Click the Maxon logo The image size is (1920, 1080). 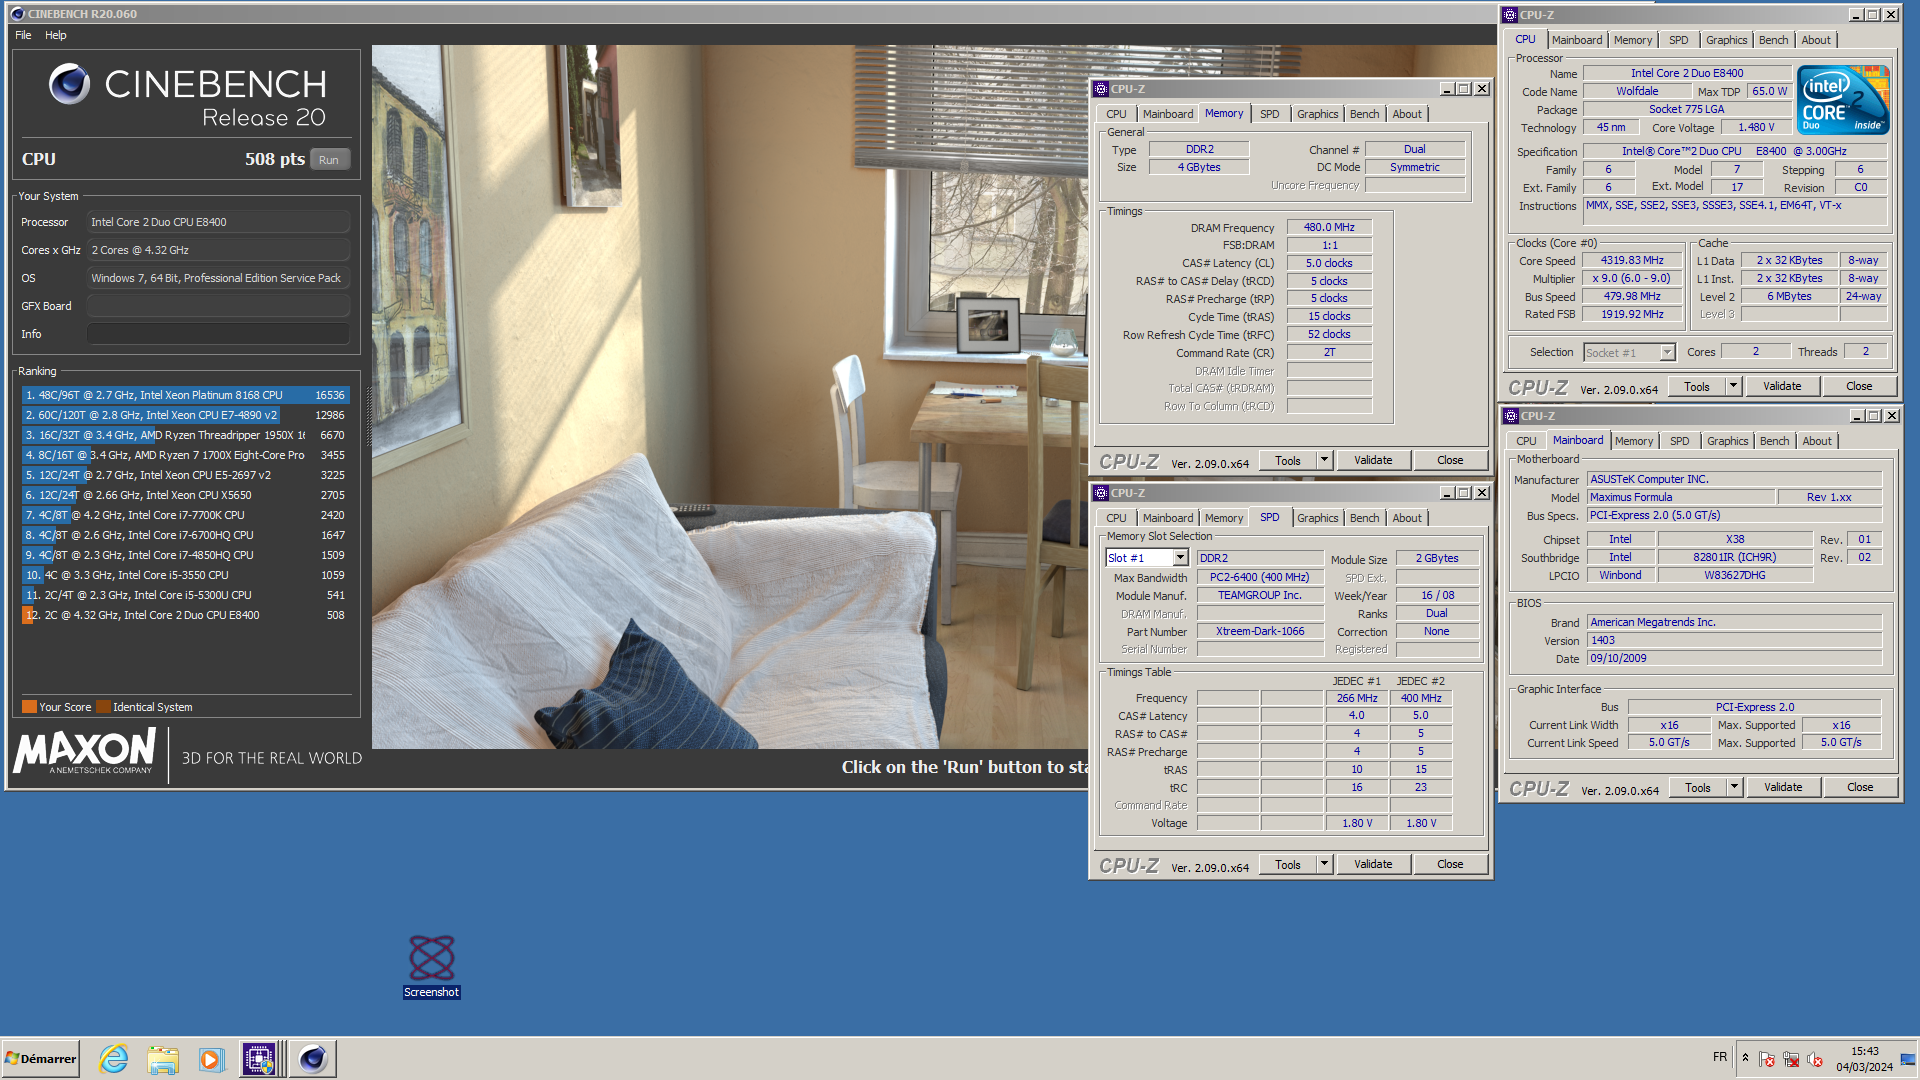(85, 751)
